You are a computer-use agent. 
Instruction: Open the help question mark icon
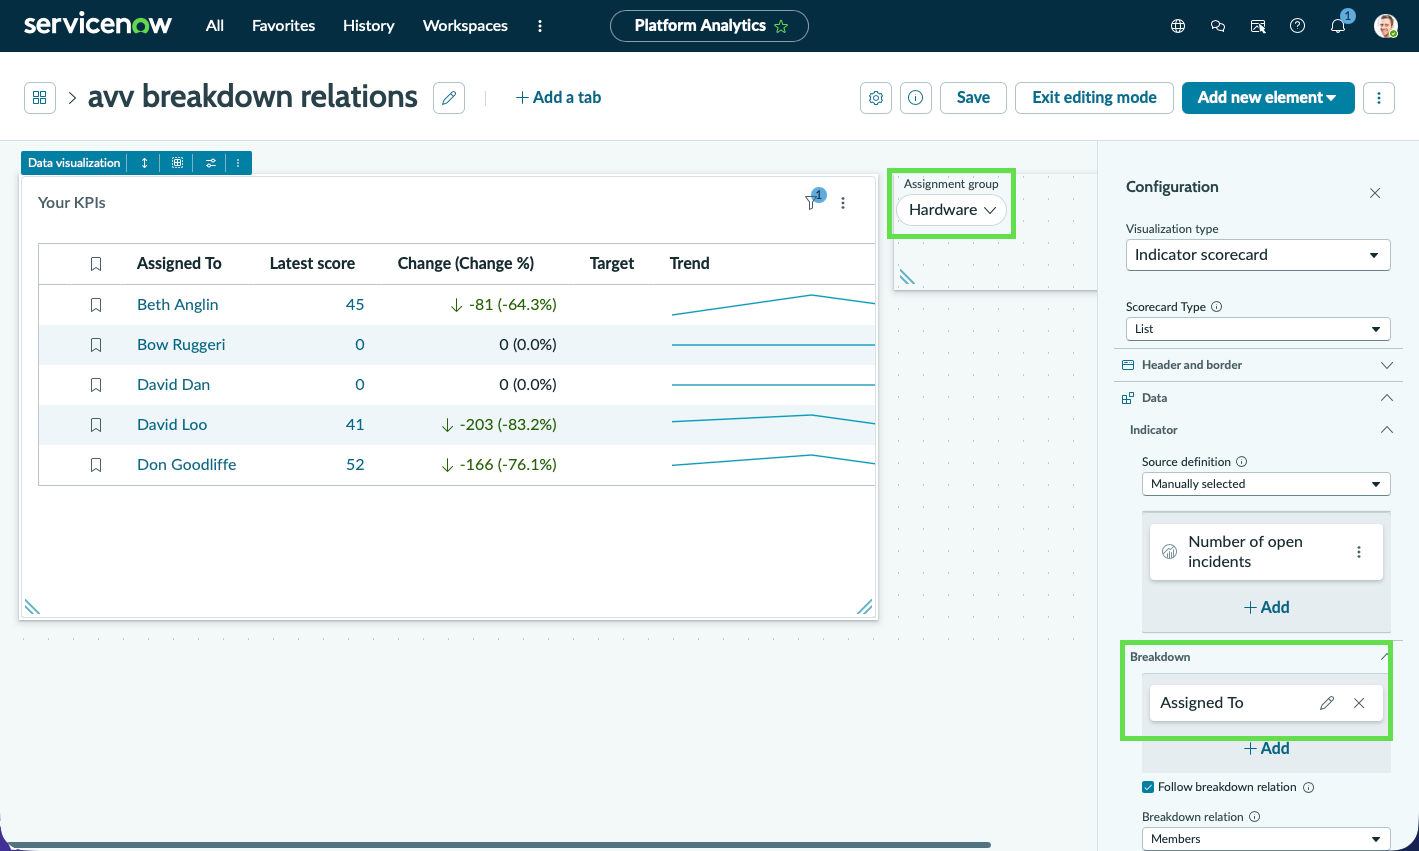pos(1298,26)
